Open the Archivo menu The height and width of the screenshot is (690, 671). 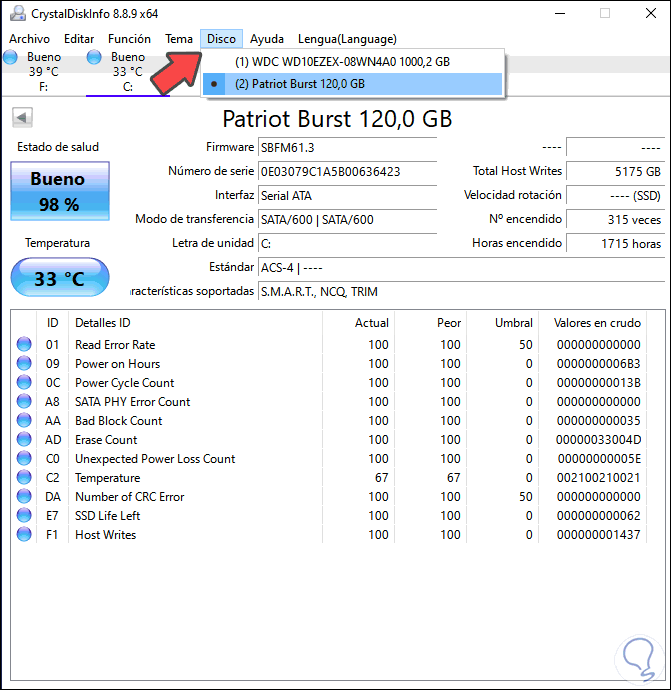29,39
